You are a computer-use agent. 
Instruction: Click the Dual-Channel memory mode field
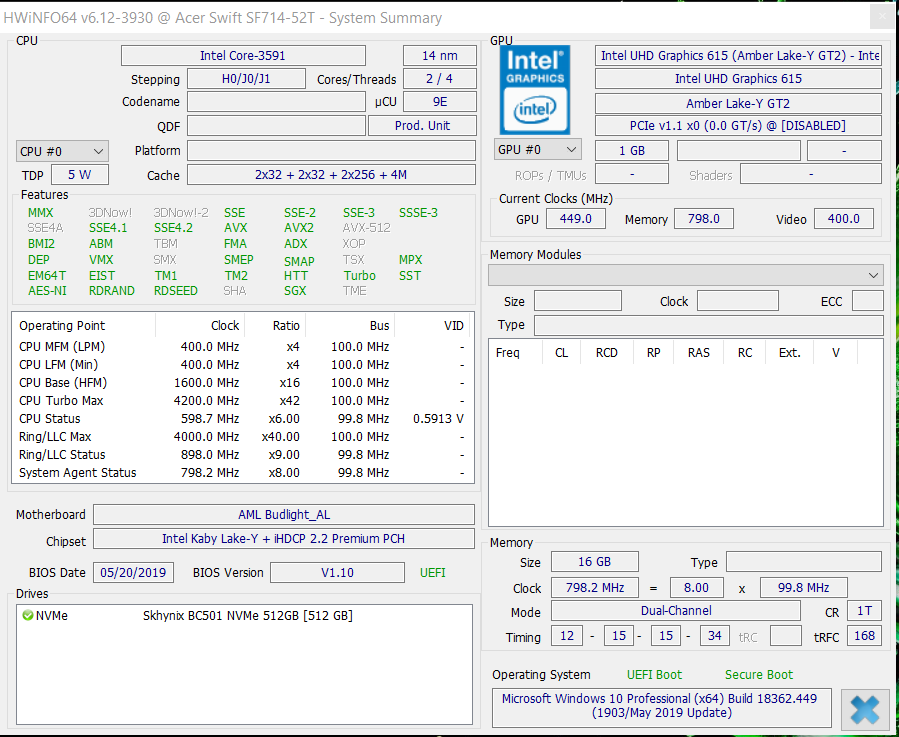(675, 611)
